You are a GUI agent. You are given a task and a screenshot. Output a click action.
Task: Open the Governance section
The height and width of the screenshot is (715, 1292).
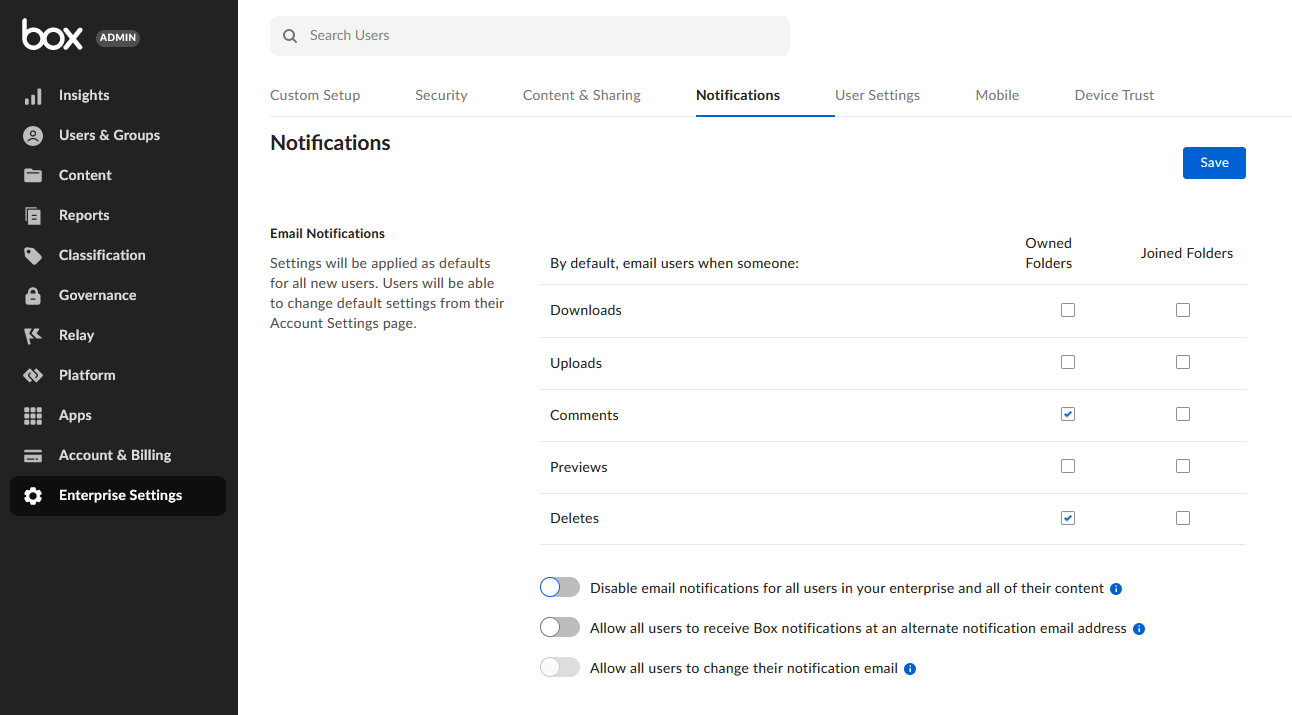[97, 295]
